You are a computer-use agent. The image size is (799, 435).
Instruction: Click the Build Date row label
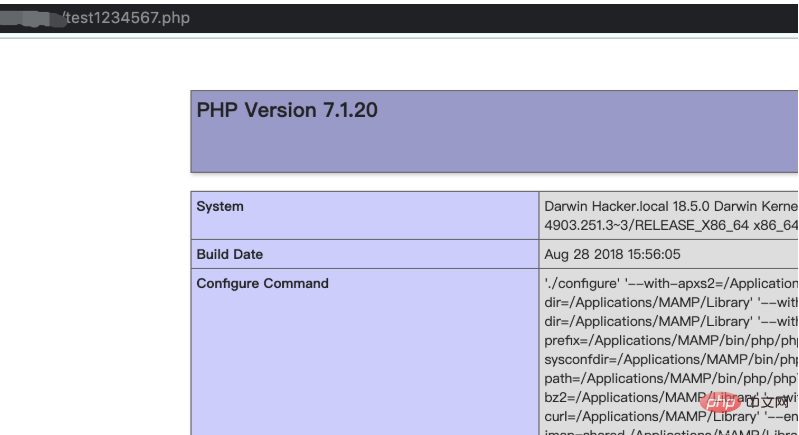229,254
